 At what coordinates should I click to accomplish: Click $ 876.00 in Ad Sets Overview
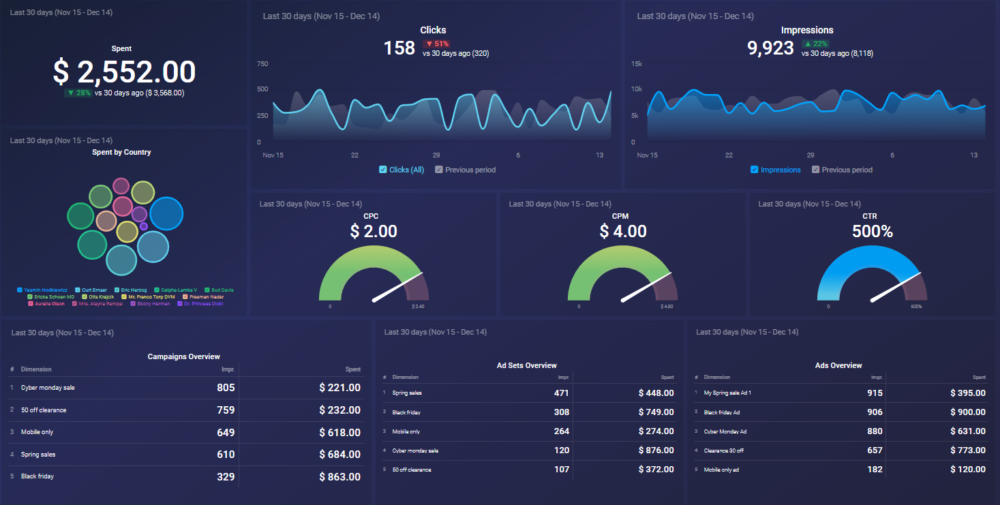[656, 450]
